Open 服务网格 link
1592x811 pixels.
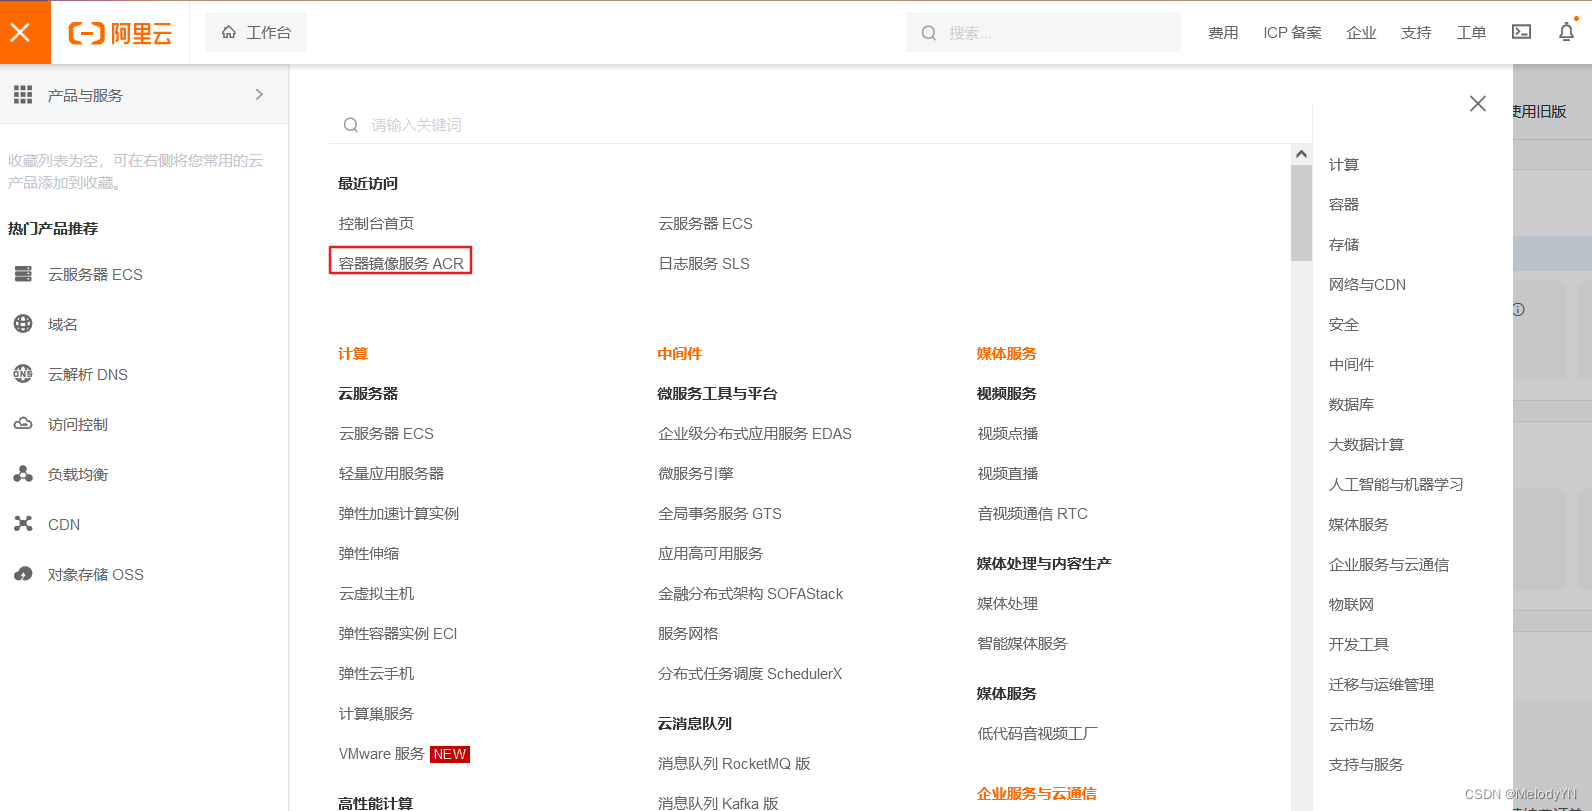(x=688, y=633)
